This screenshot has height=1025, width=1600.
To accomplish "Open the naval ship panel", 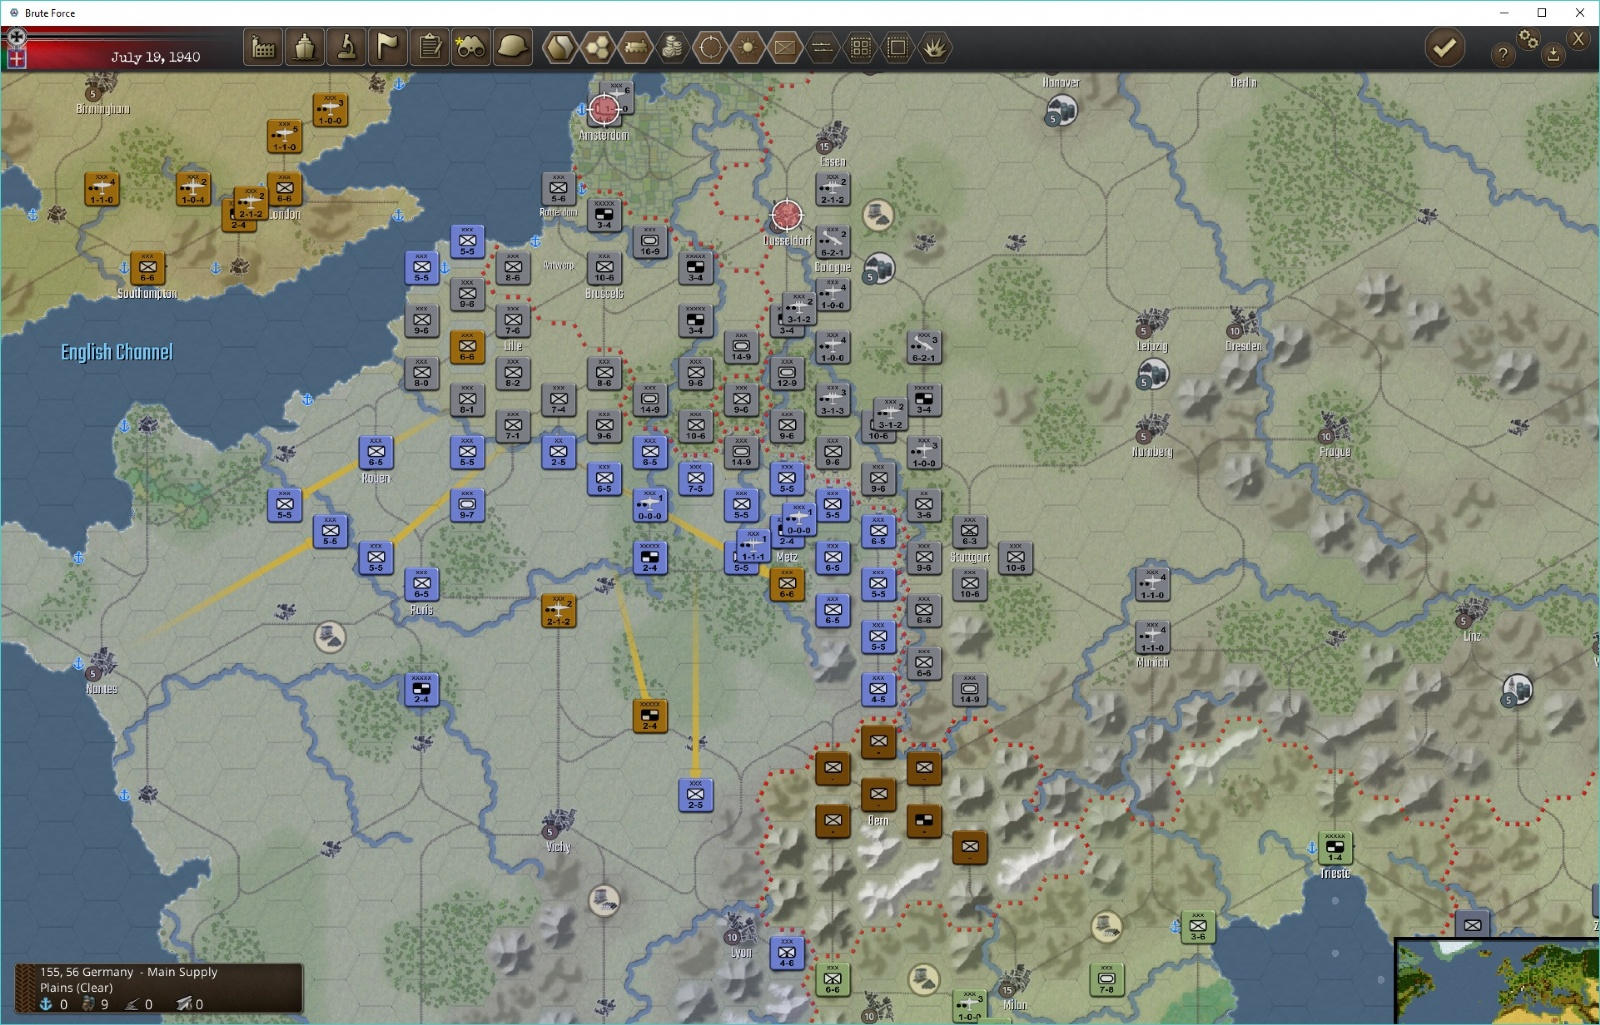I will pos(305,47).
